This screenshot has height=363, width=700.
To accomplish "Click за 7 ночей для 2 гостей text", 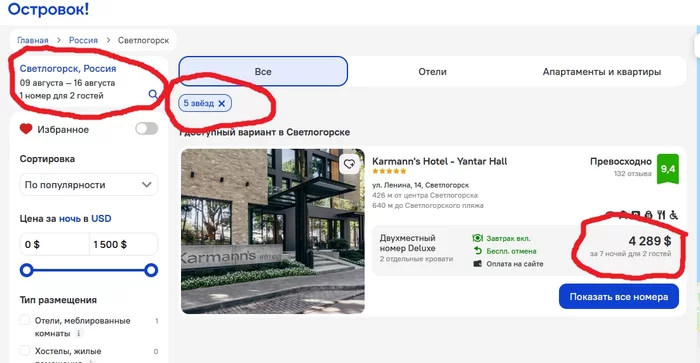I will coord(630,254).
